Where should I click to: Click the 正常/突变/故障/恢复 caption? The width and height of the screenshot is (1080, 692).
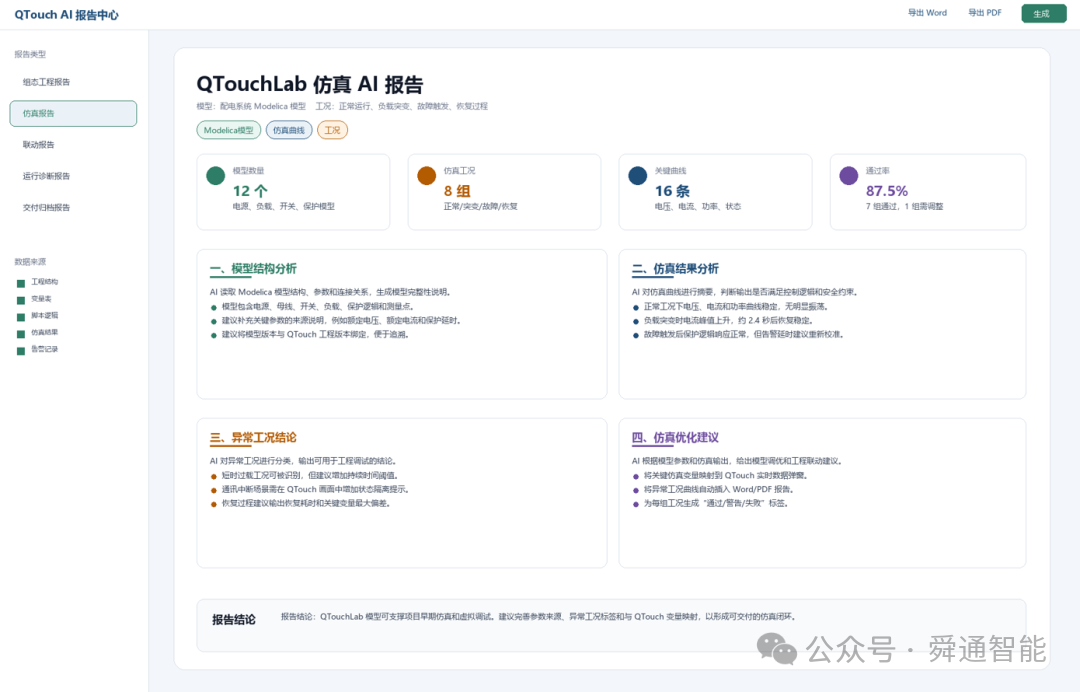pyautogui.click(x=481, y=207)
